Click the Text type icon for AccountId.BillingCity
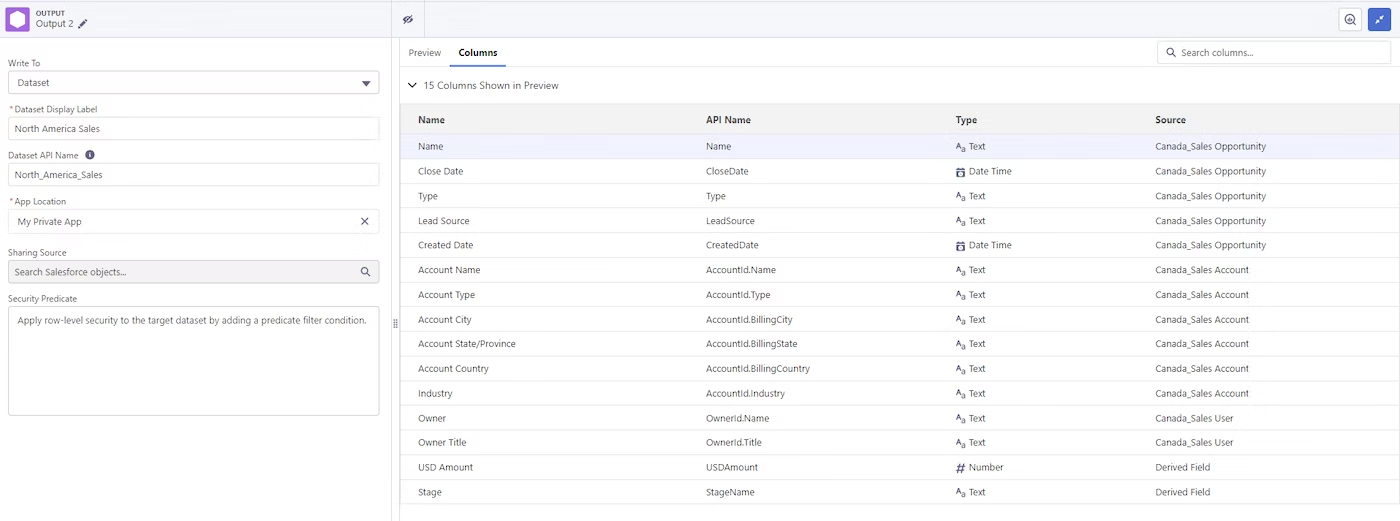Image resolution: width=1400 pixels, height=521 pixels. pos(960,320)
